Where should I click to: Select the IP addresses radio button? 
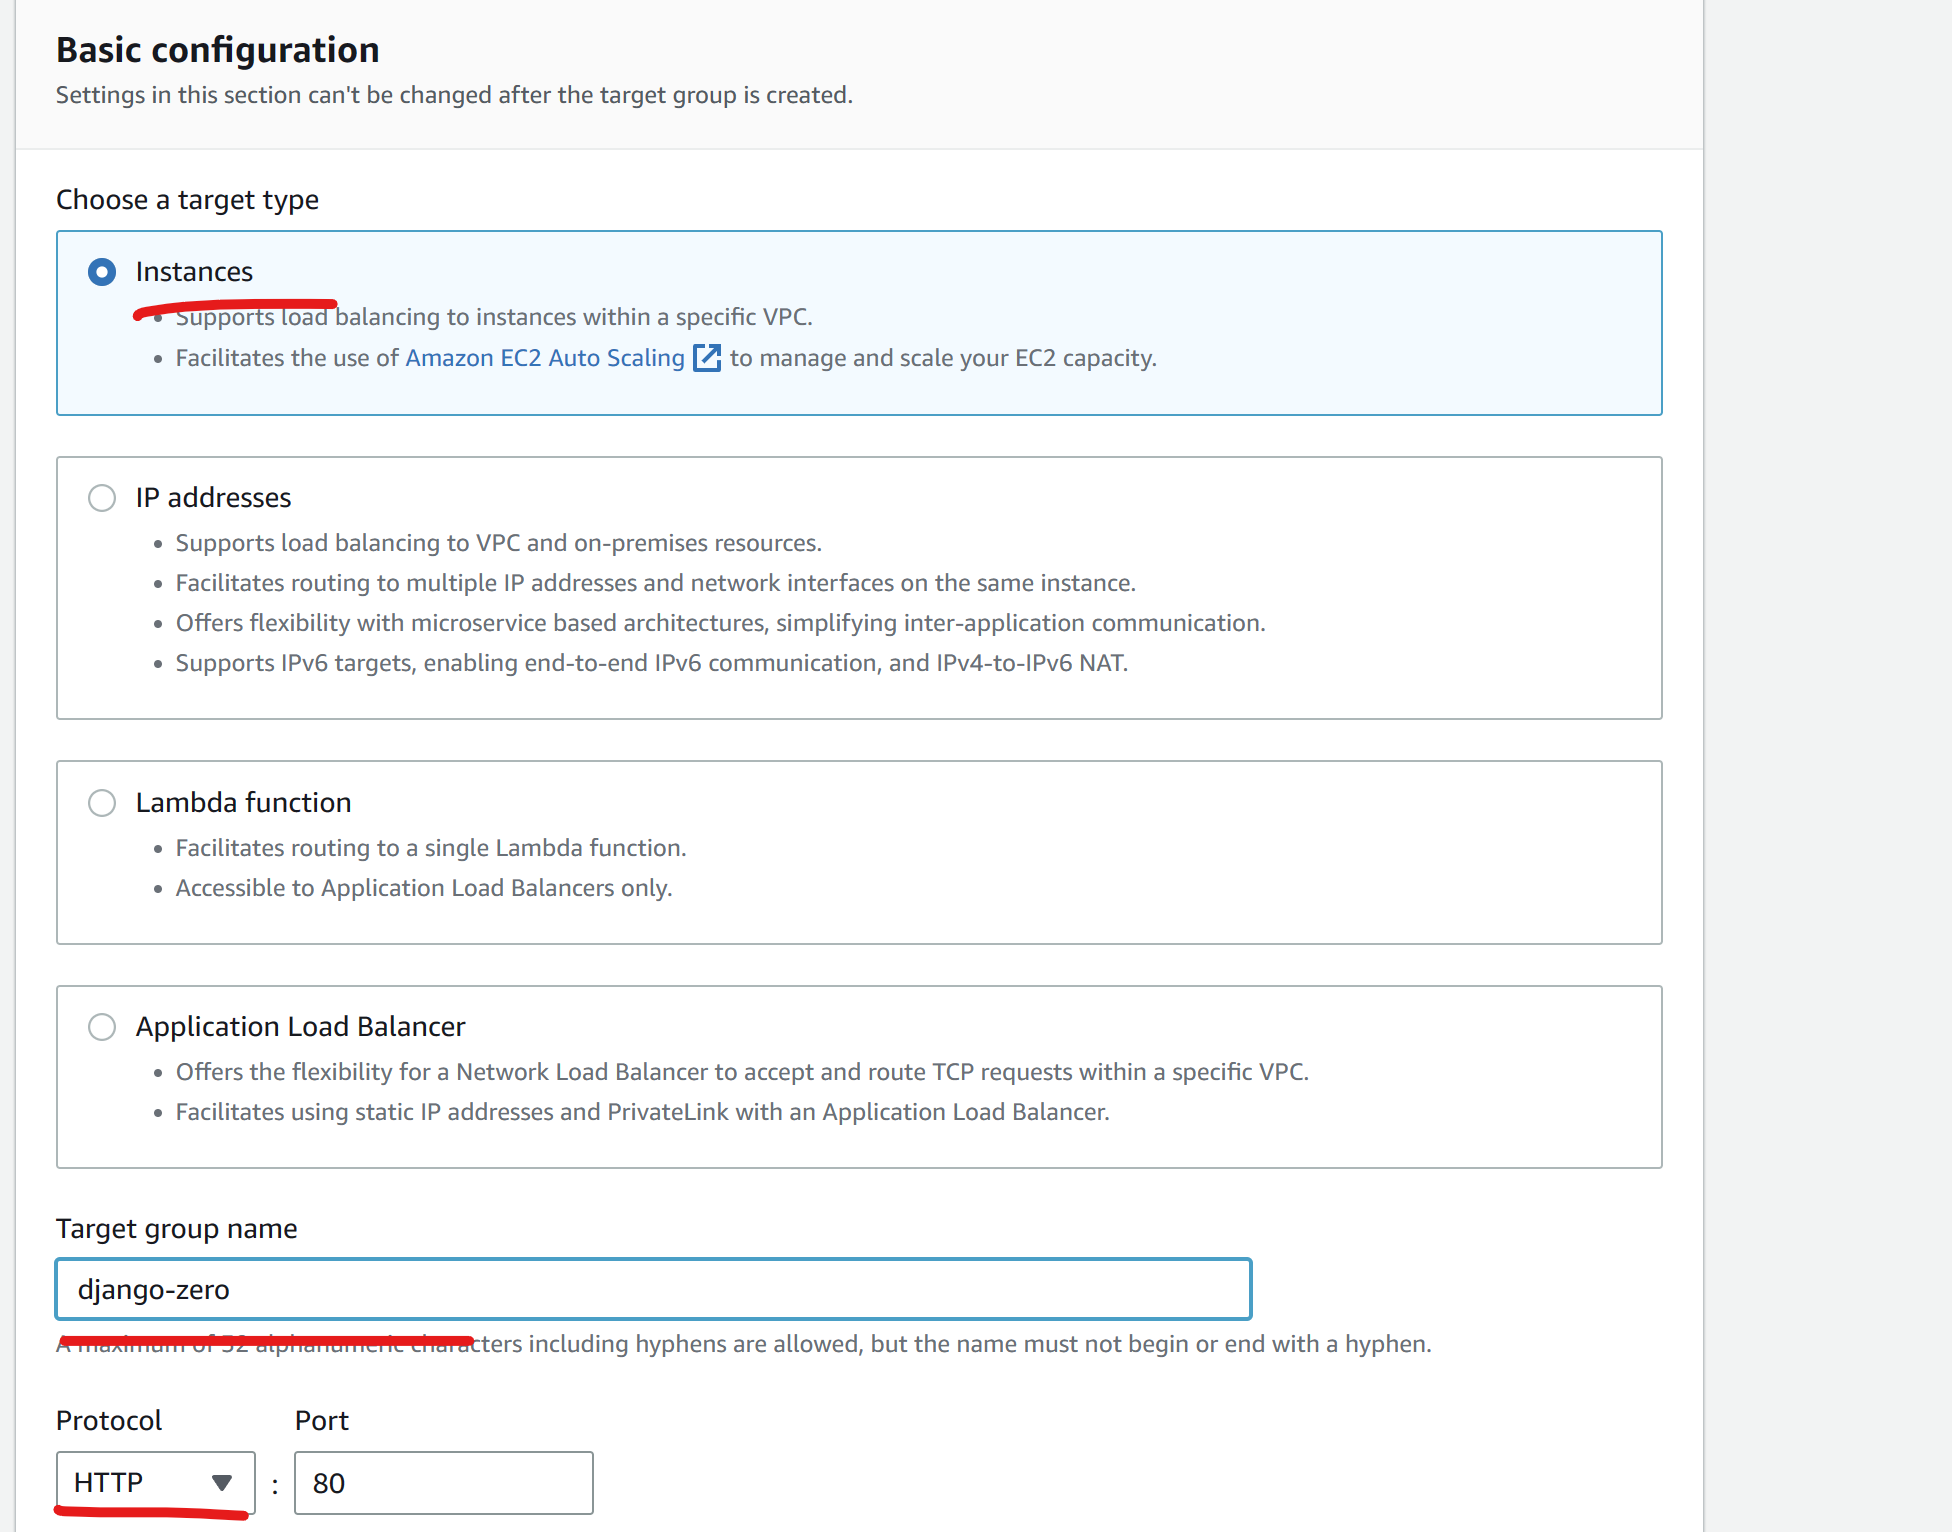(102, 498)
